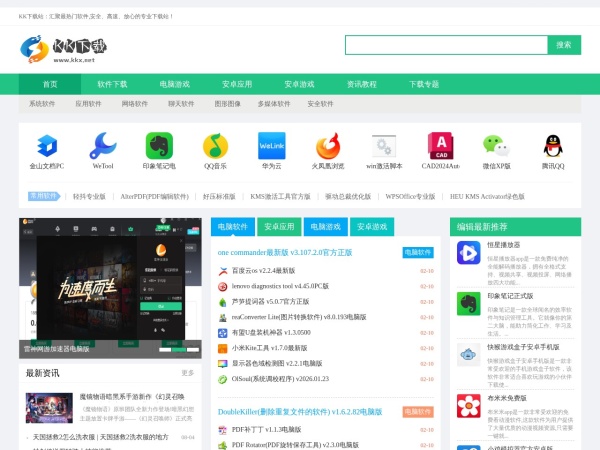This screenshot has width=600, height=450.
Task: Click the 金山文档PC app icon
Action: click(x=47, y=147)
